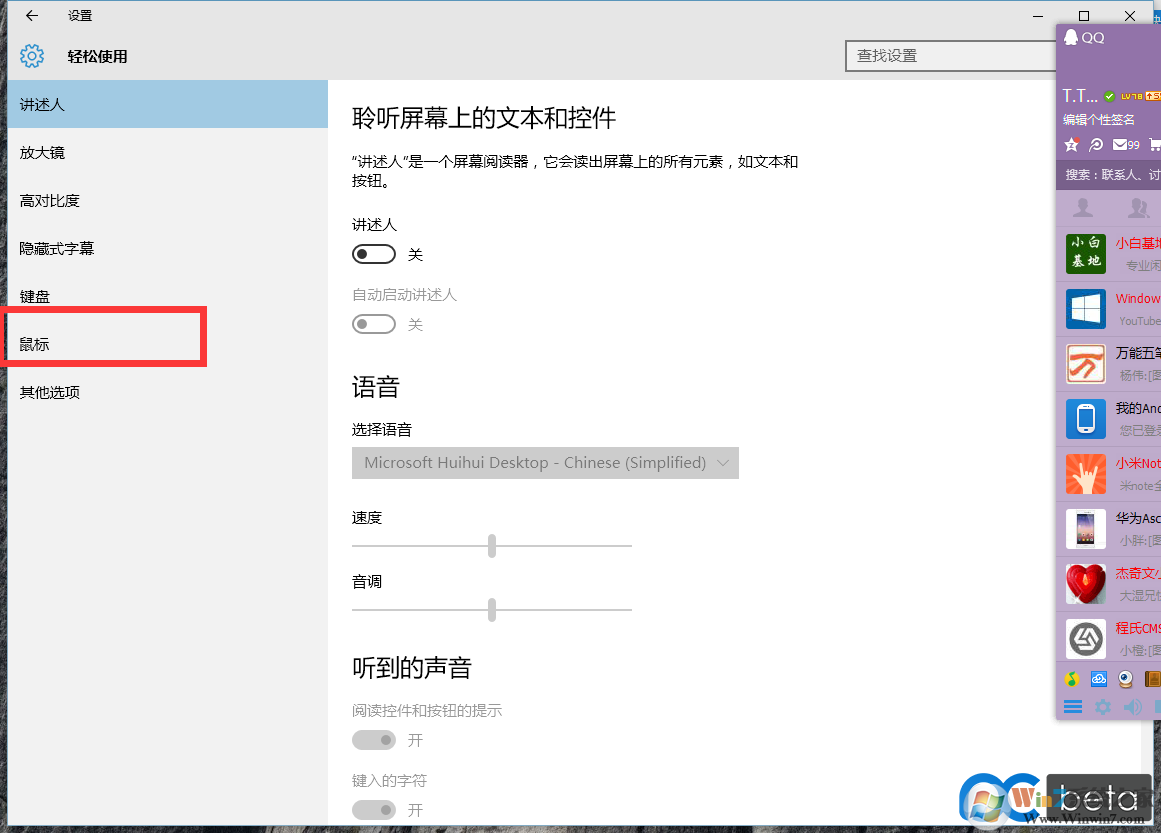Click the QQ penguin logo
Viewport: 1161px width, 833px height.
1071,37
